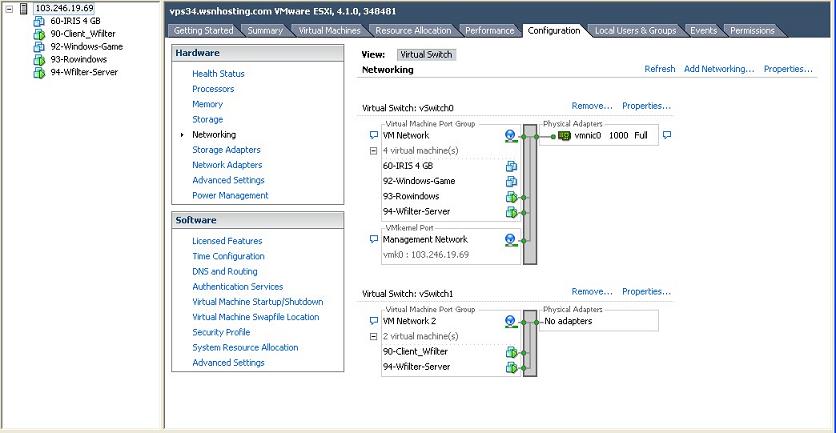
Task: Select Networking in Hardware panel
Action: tap(214, 134)
